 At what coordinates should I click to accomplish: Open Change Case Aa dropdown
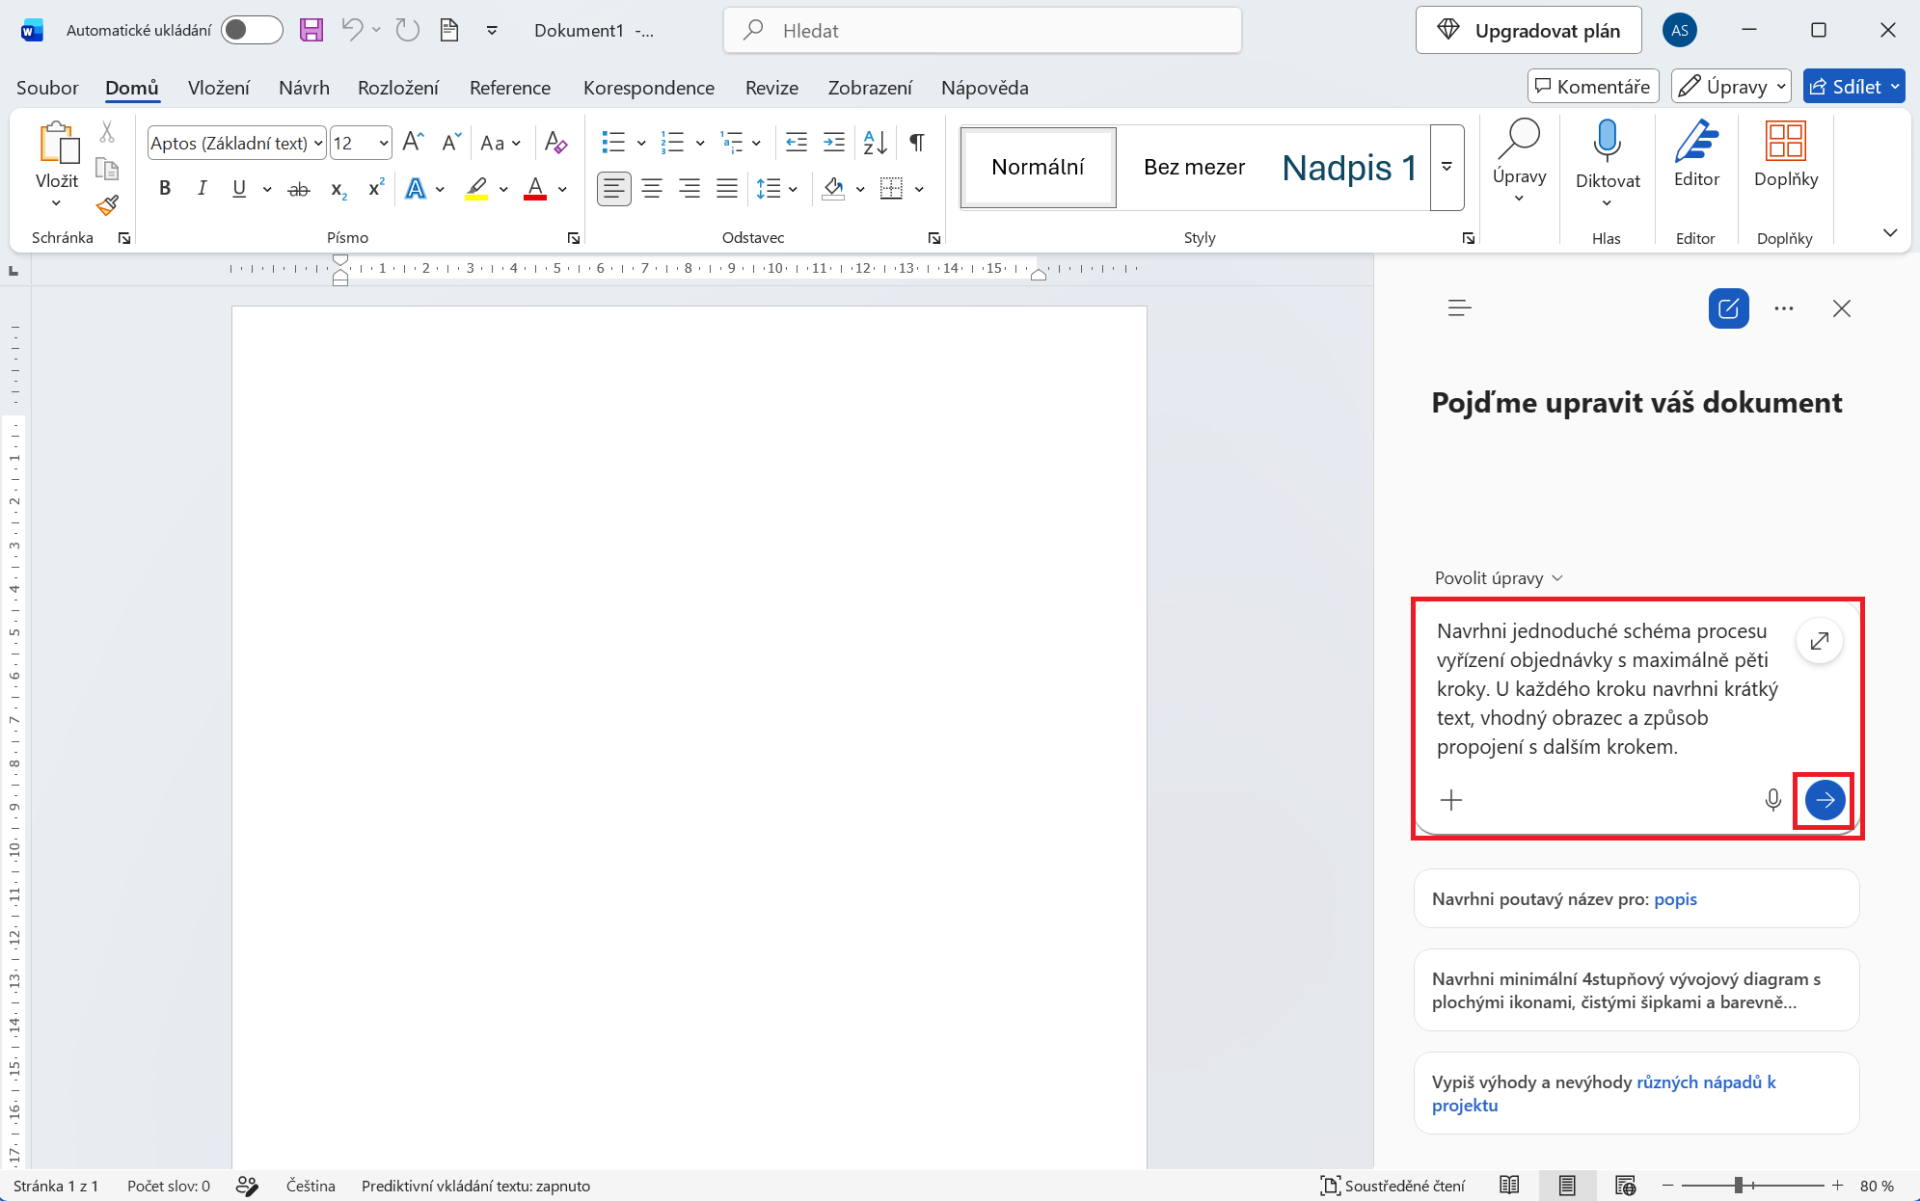501,142
